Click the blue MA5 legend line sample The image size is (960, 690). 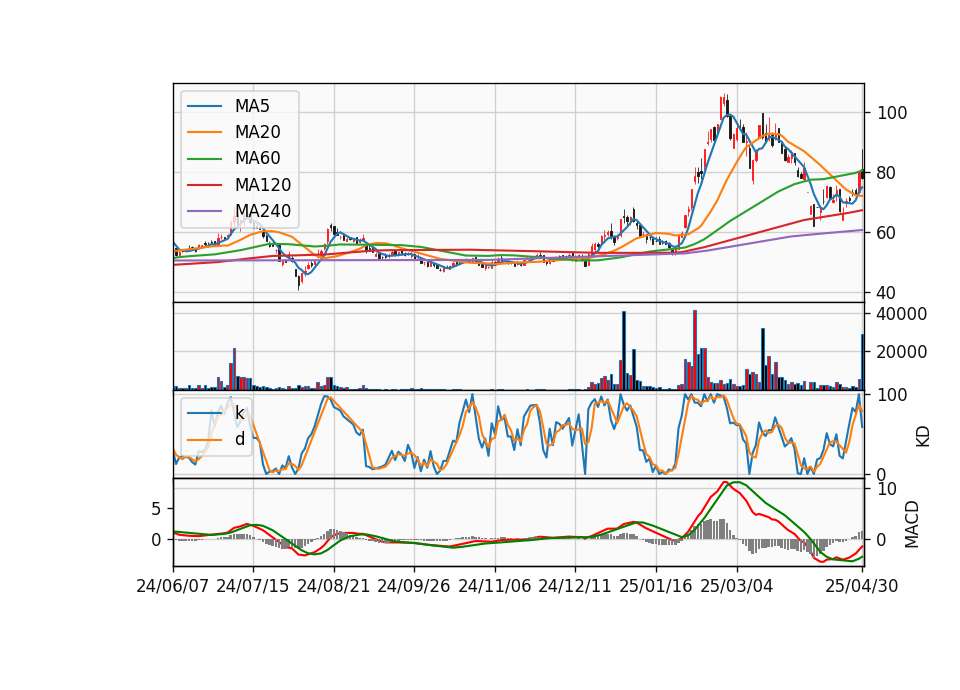tap(204, 107)
